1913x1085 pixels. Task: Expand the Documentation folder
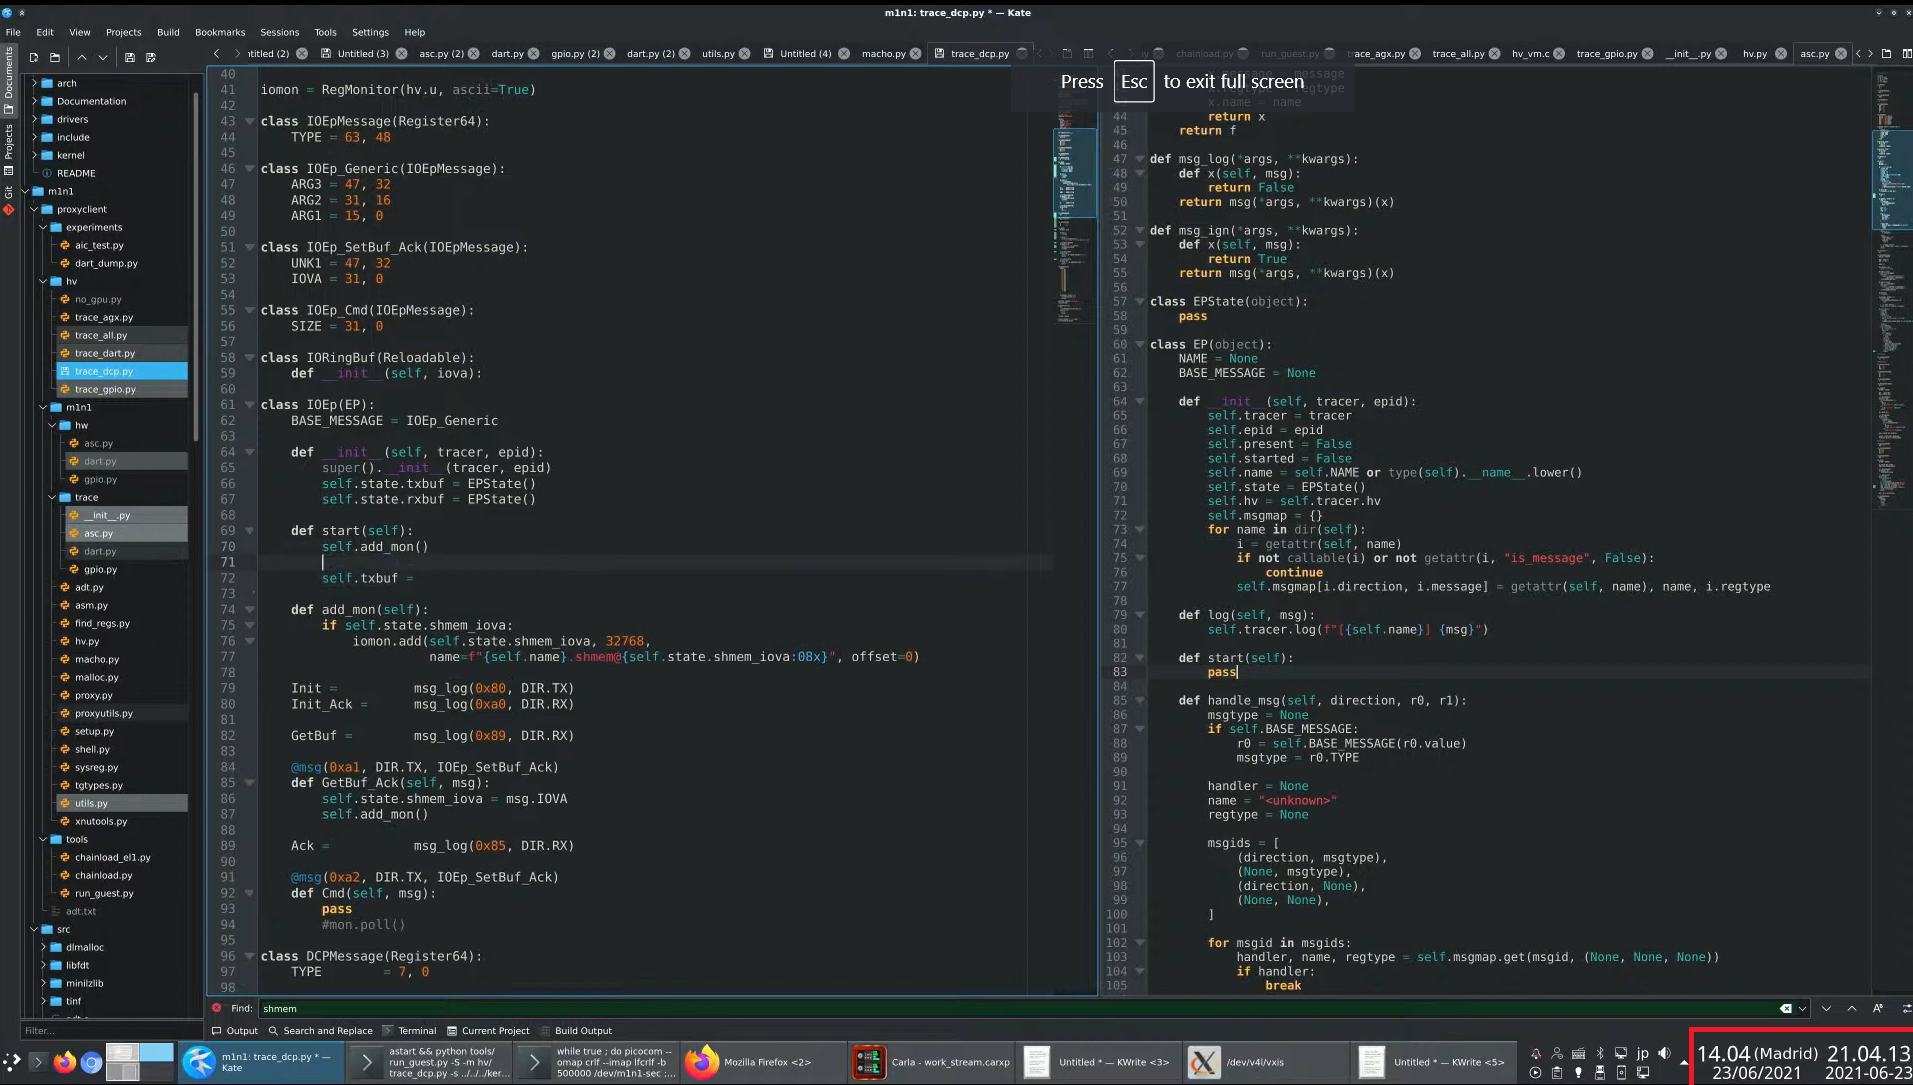coord(35,101)
